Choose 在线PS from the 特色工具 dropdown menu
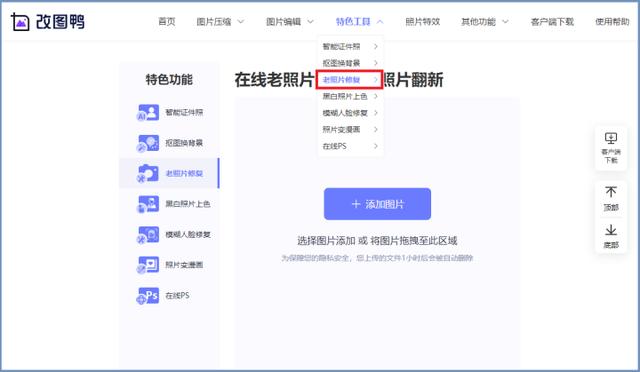The width and height of the screenshot is (640, 372). pyautogui.click(x=350, y=146)
